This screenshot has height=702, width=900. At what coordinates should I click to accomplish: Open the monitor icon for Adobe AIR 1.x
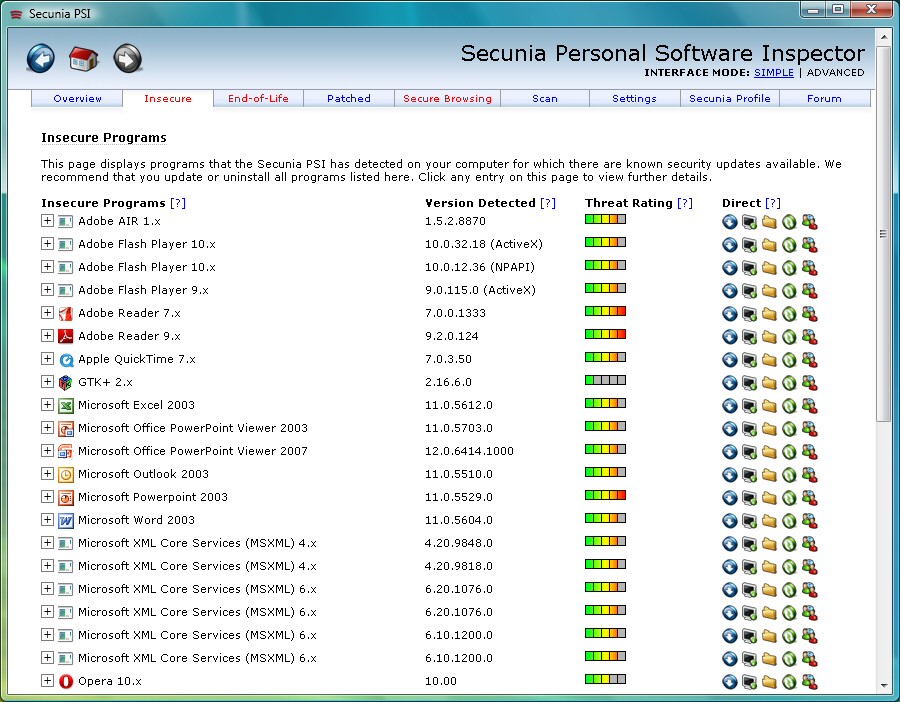[x=750, y=222]
